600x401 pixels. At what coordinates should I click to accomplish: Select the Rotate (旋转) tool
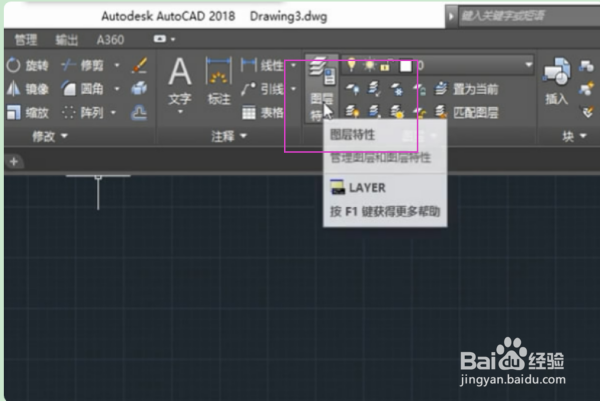28,65
